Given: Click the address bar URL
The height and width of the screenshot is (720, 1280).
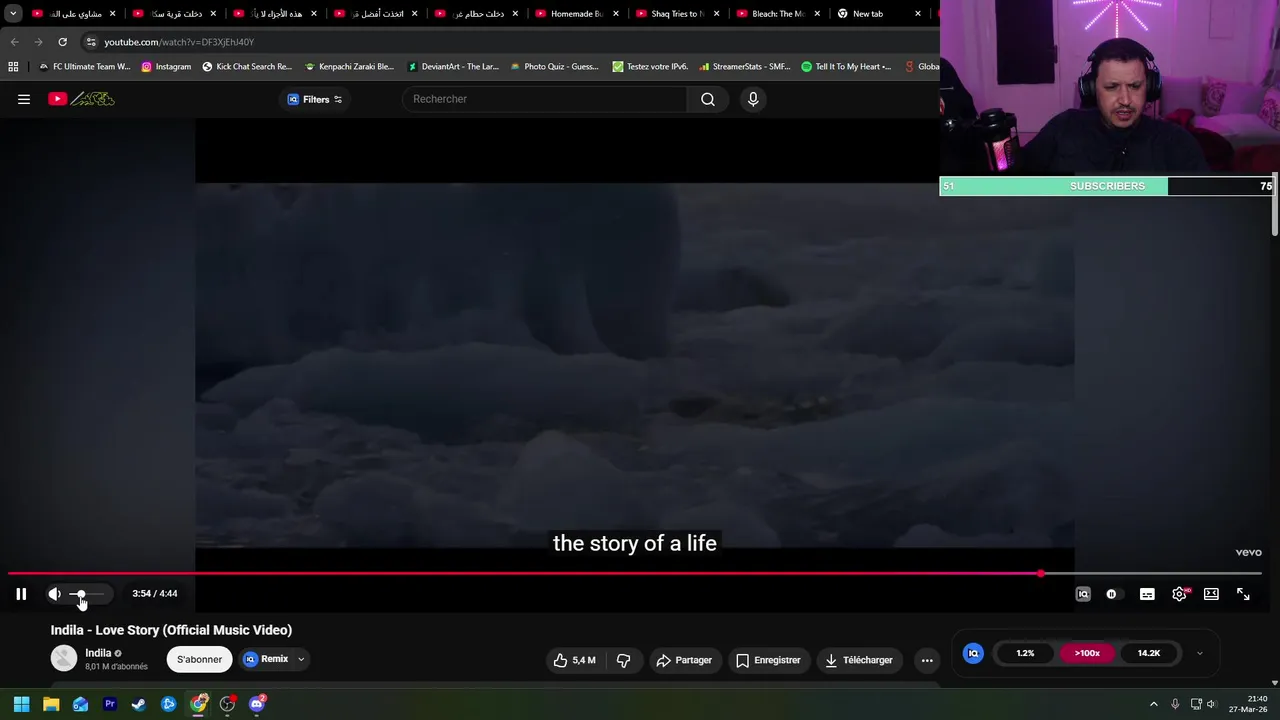Looking at the screenshot, I should click(179, 42).
